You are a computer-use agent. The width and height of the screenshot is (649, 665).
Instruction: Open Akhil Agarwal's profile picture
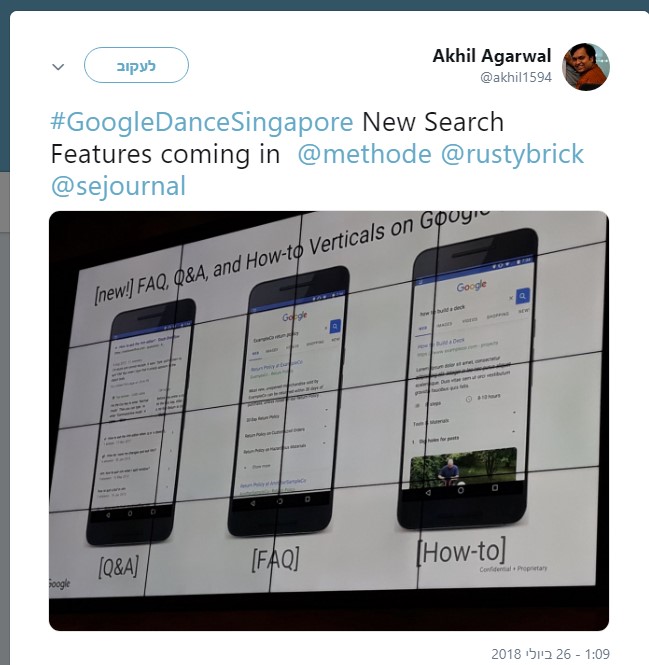pyautogui.click(x=586, y=67)
